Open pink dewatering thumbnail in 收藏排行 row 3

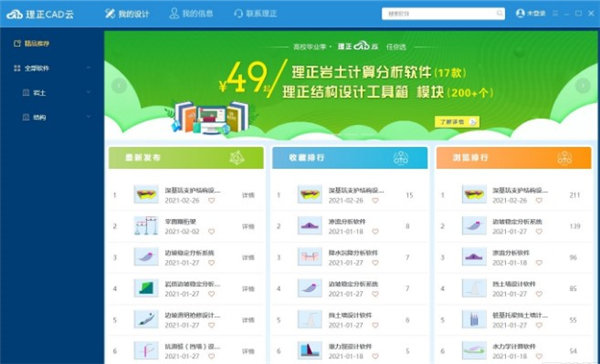pos(310,257)
